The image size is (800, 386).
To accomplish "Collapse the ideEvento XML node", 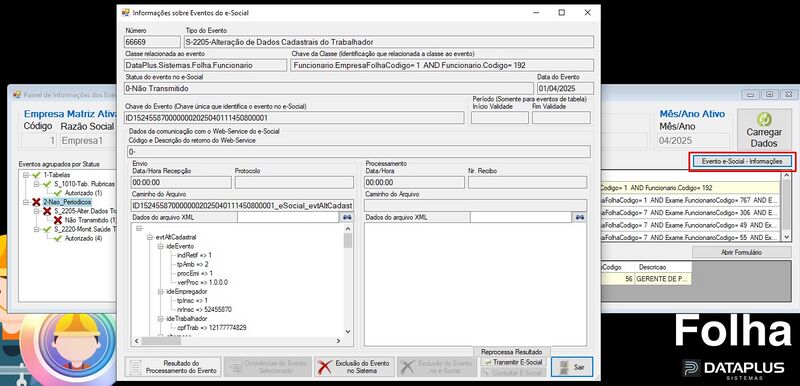I will click(x=160, y=246).
